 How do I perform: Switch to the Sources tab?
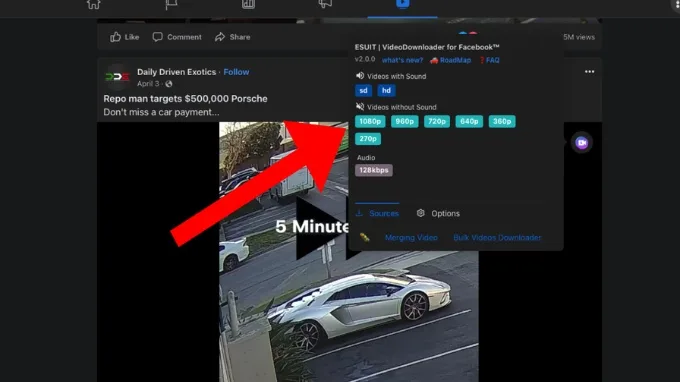coord(377,213)
